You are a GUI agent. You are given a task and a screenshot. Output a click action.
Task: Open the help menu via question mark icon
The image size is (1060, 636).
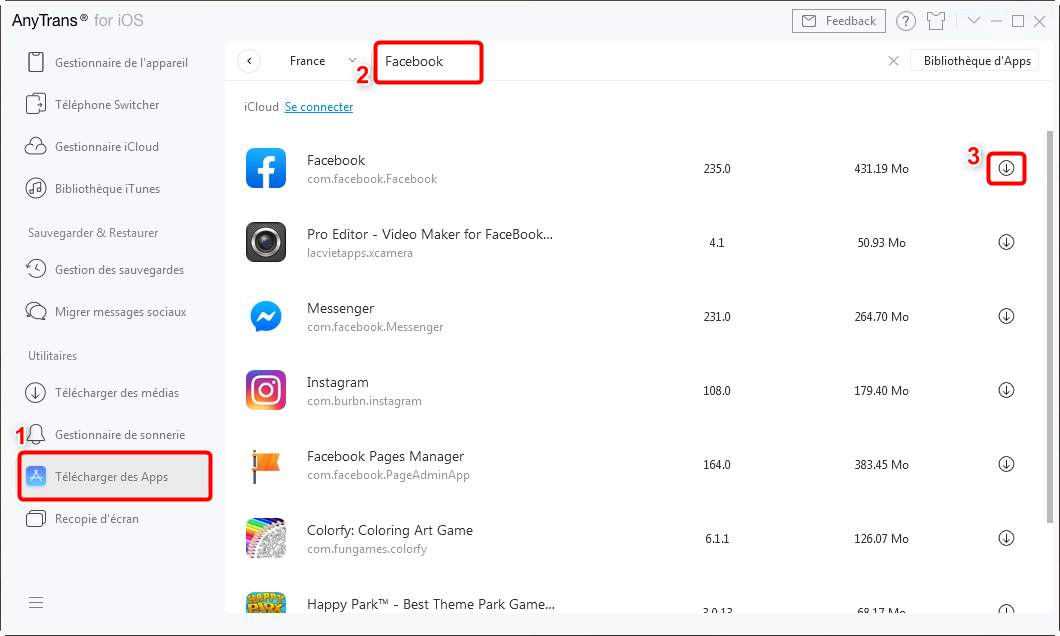tap(906, 20)
